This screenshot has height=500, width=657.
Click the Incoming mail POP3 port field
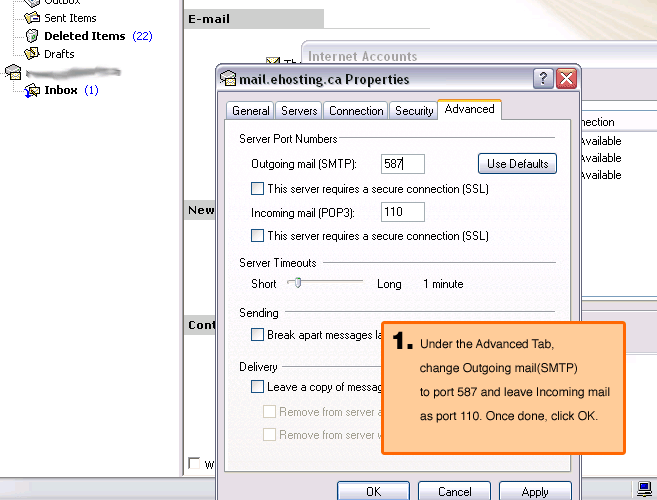(x=403, y=212)
